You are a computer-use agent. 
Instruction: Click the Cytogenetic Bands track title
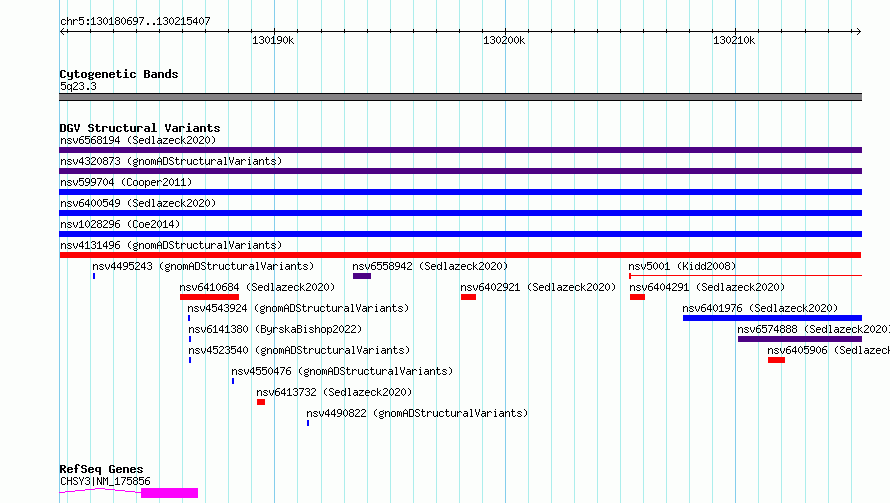coord(119,74)
